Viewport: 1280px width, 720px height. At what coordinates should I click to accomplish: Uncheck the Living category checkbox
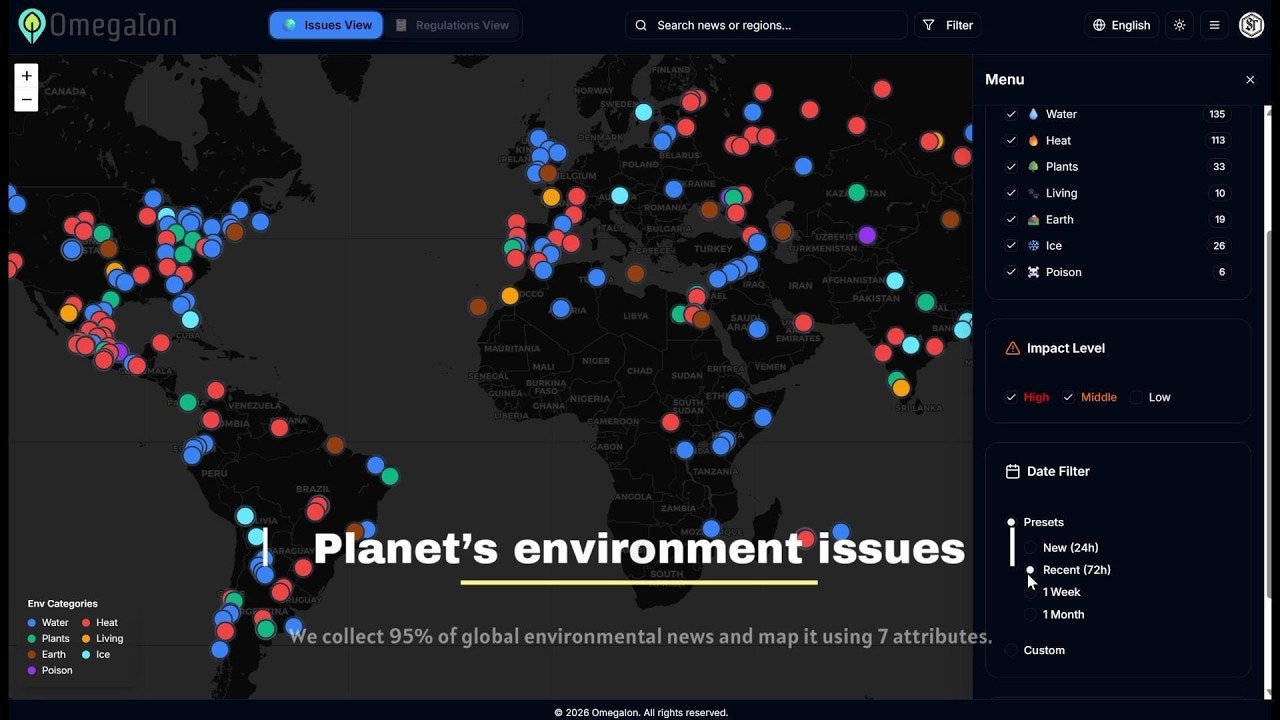point(1011,193)
